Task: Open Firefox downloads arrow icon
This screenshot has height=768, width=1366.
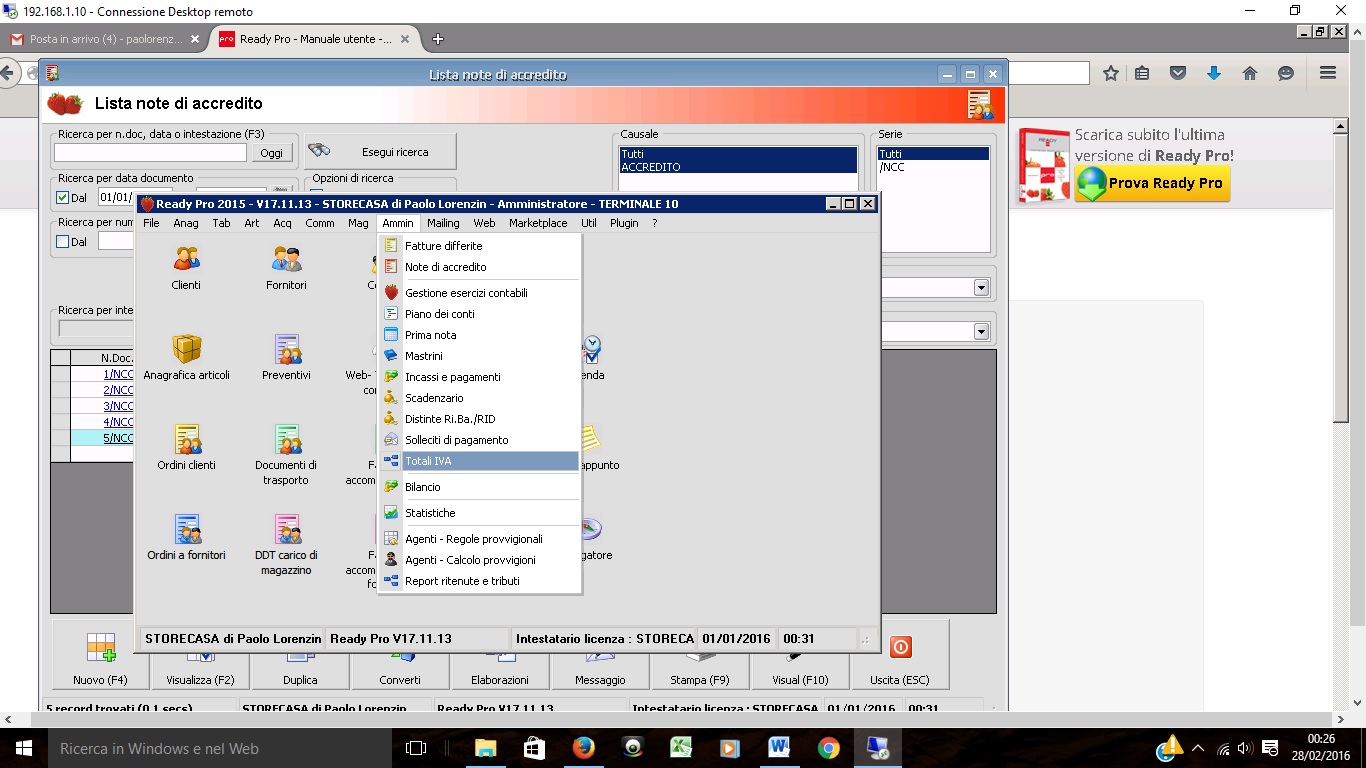Action: (1214, 73)
